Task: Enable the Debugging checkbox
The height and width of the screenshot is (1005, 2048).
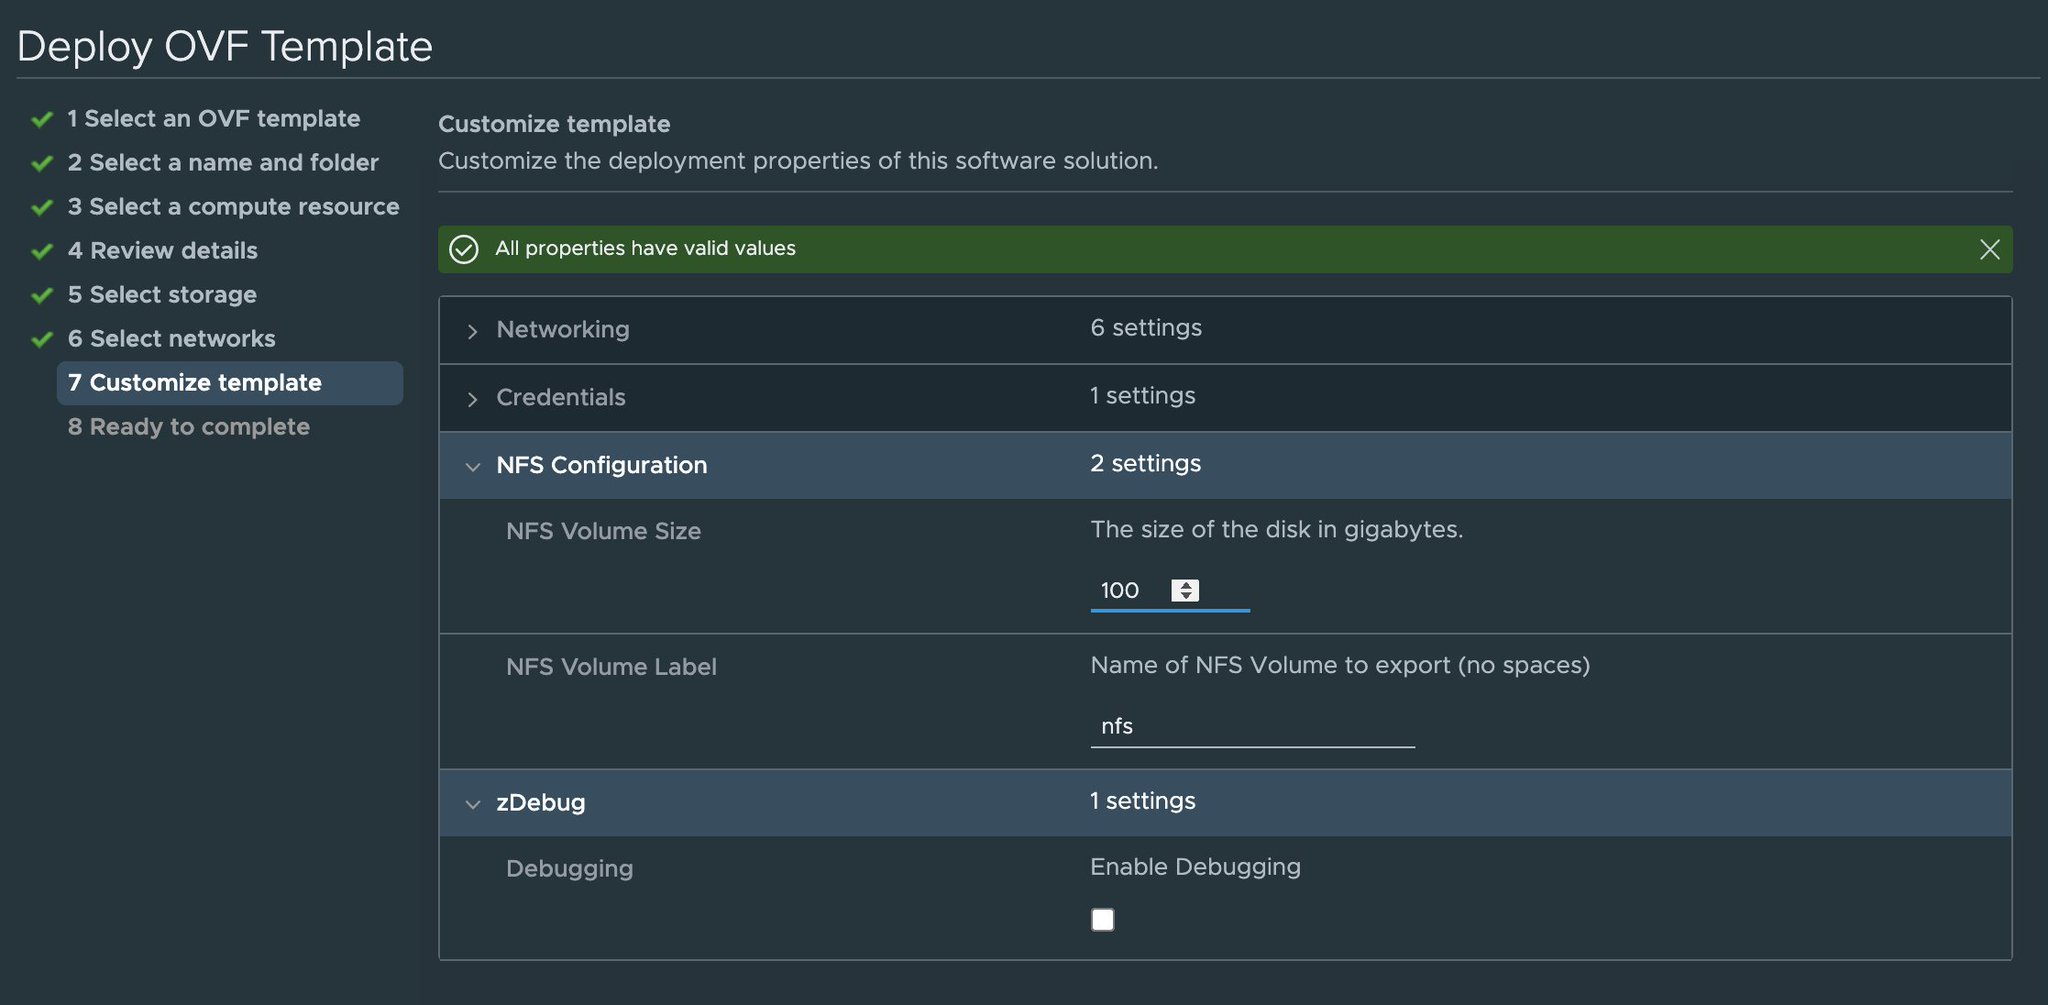Action: 1102,920
